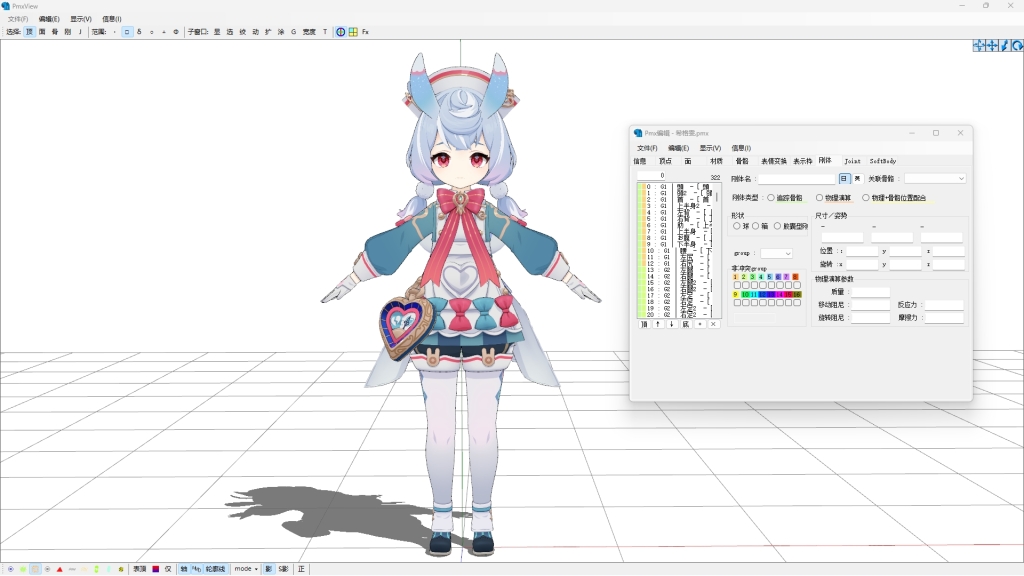Image resolution: width=1024 pixels, height=576 pixels.
Task: Click the red-blue square icon in bottom bar
Action: (x=155, y=569)
